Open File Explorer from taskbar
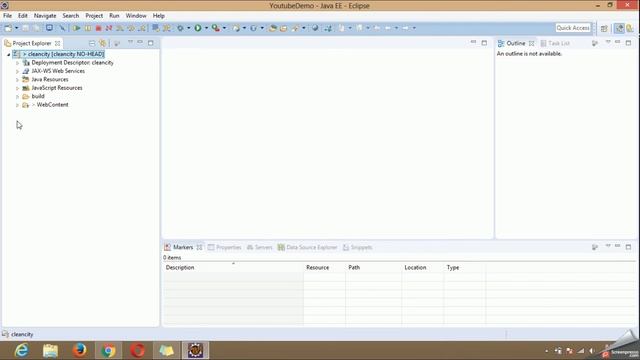 [51, 350]
